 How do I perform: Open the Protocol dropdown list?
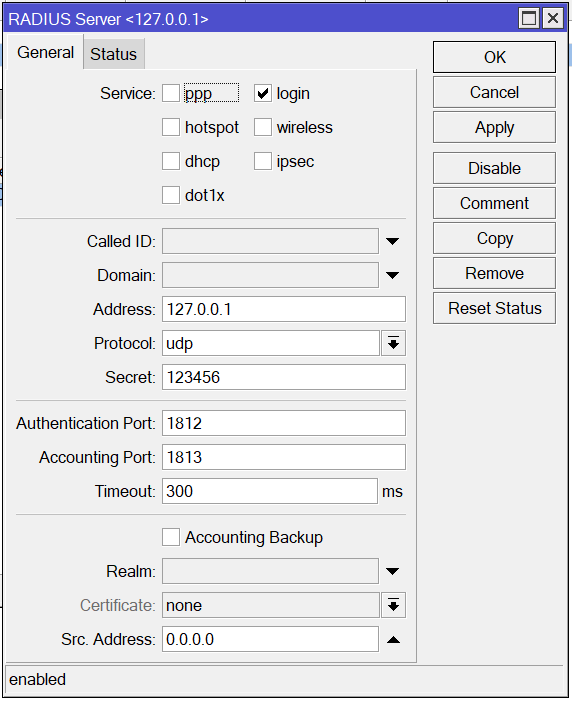tap(394, 343)
